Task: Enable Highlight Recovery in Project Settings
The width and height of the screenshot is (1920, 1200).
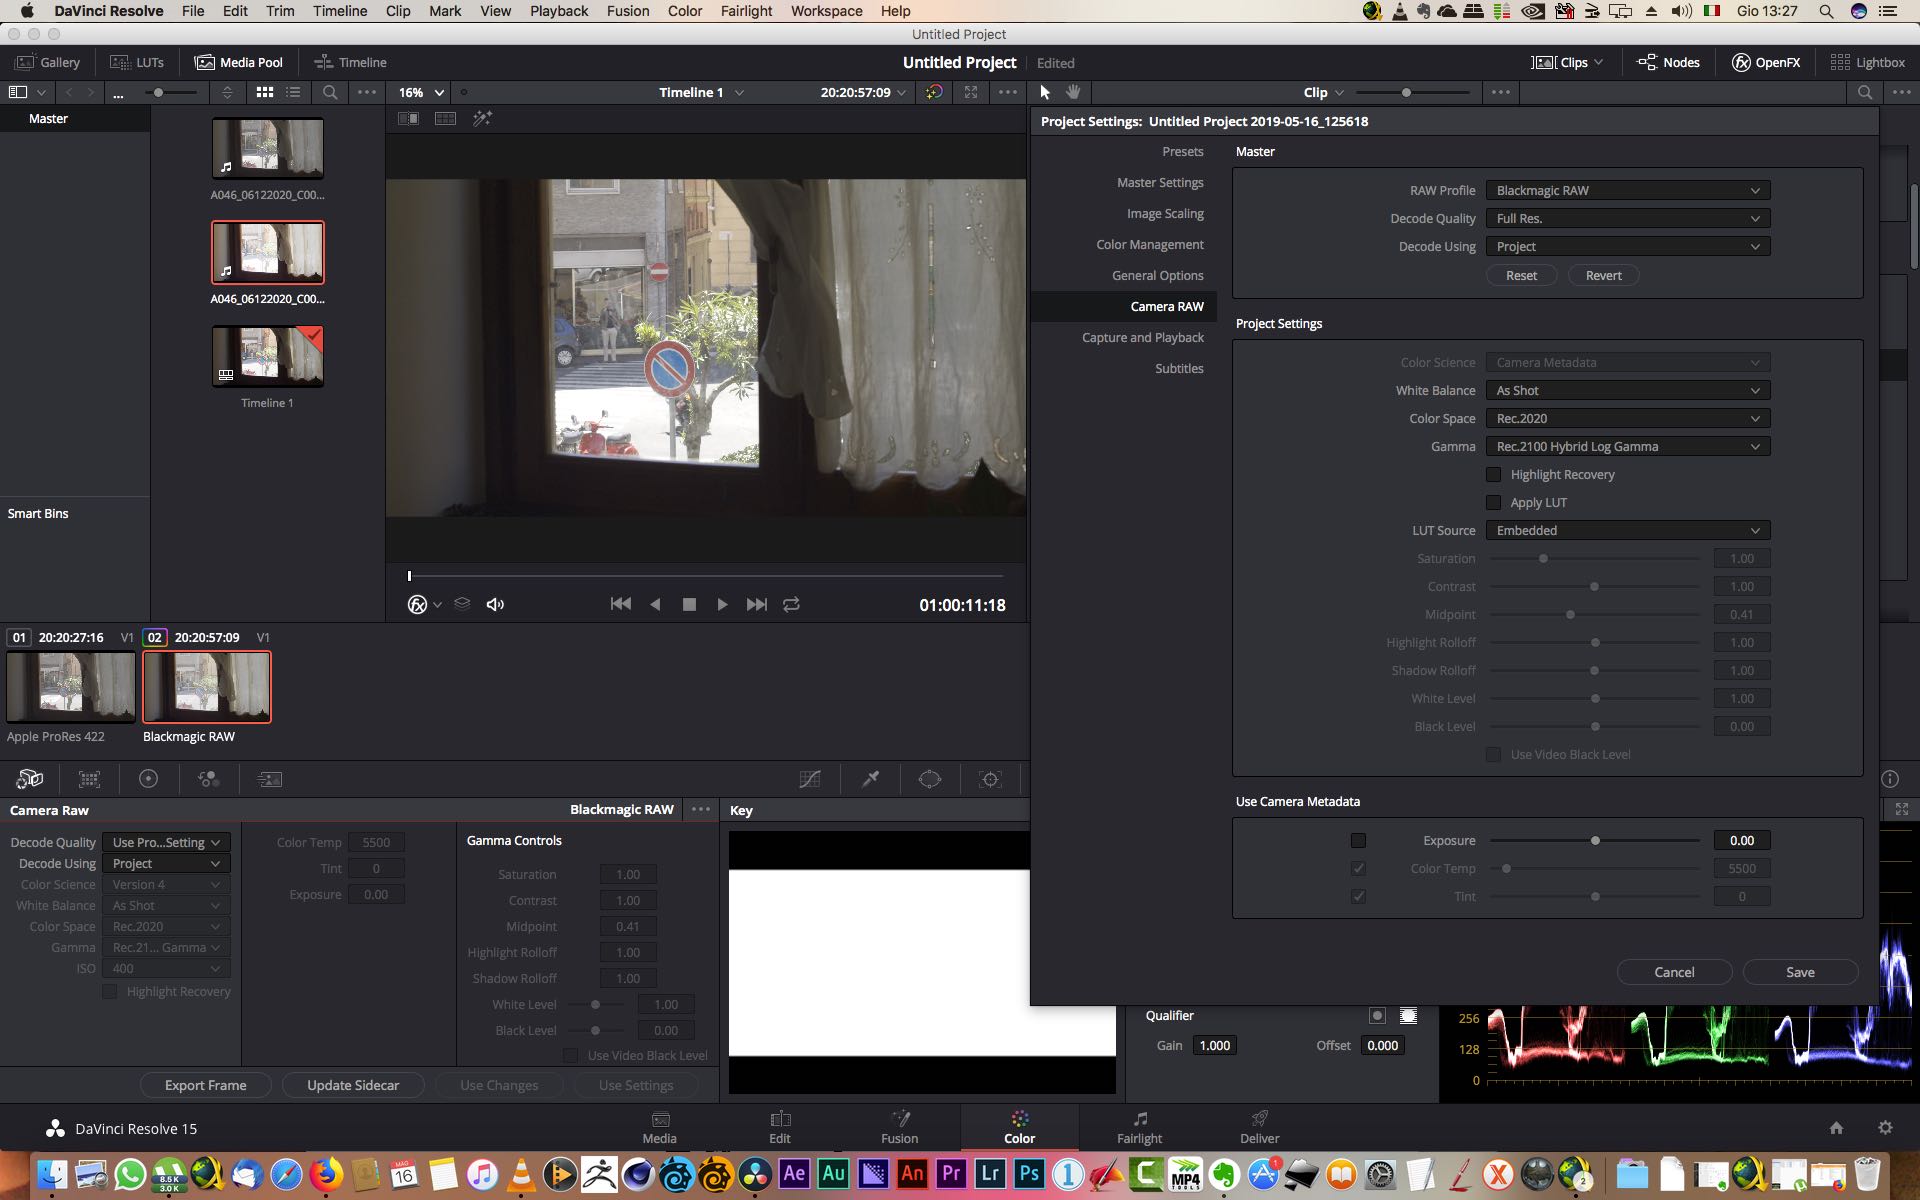Action: (1493, 474)
